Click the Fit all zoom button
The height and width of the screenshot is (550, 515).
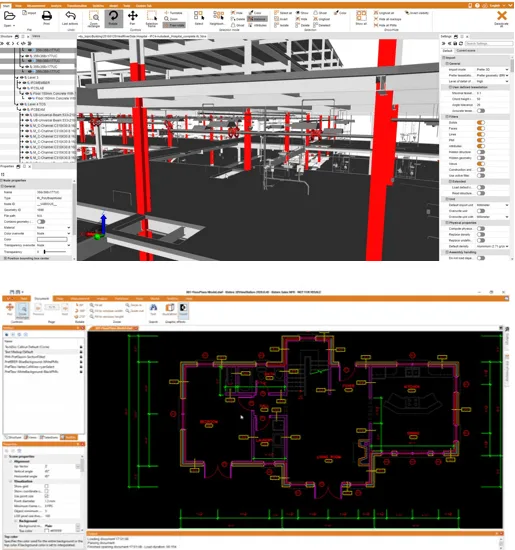(96, 305)
